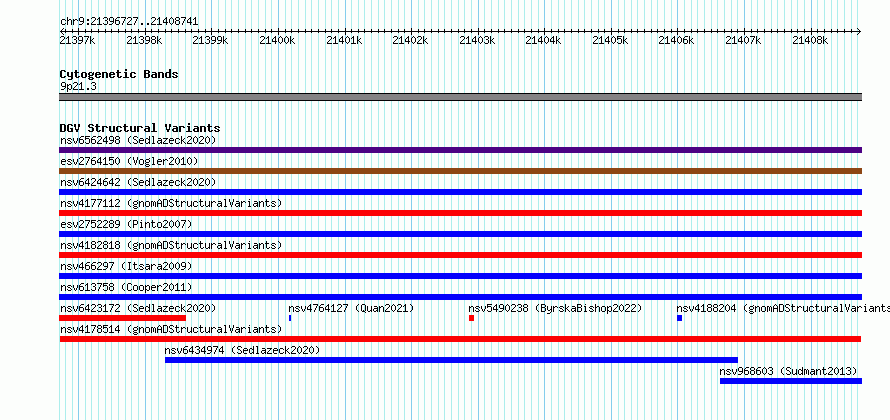
Task: Select the esv2752289 (Pinto2007) blue bar
Action: tap(460, 234)
